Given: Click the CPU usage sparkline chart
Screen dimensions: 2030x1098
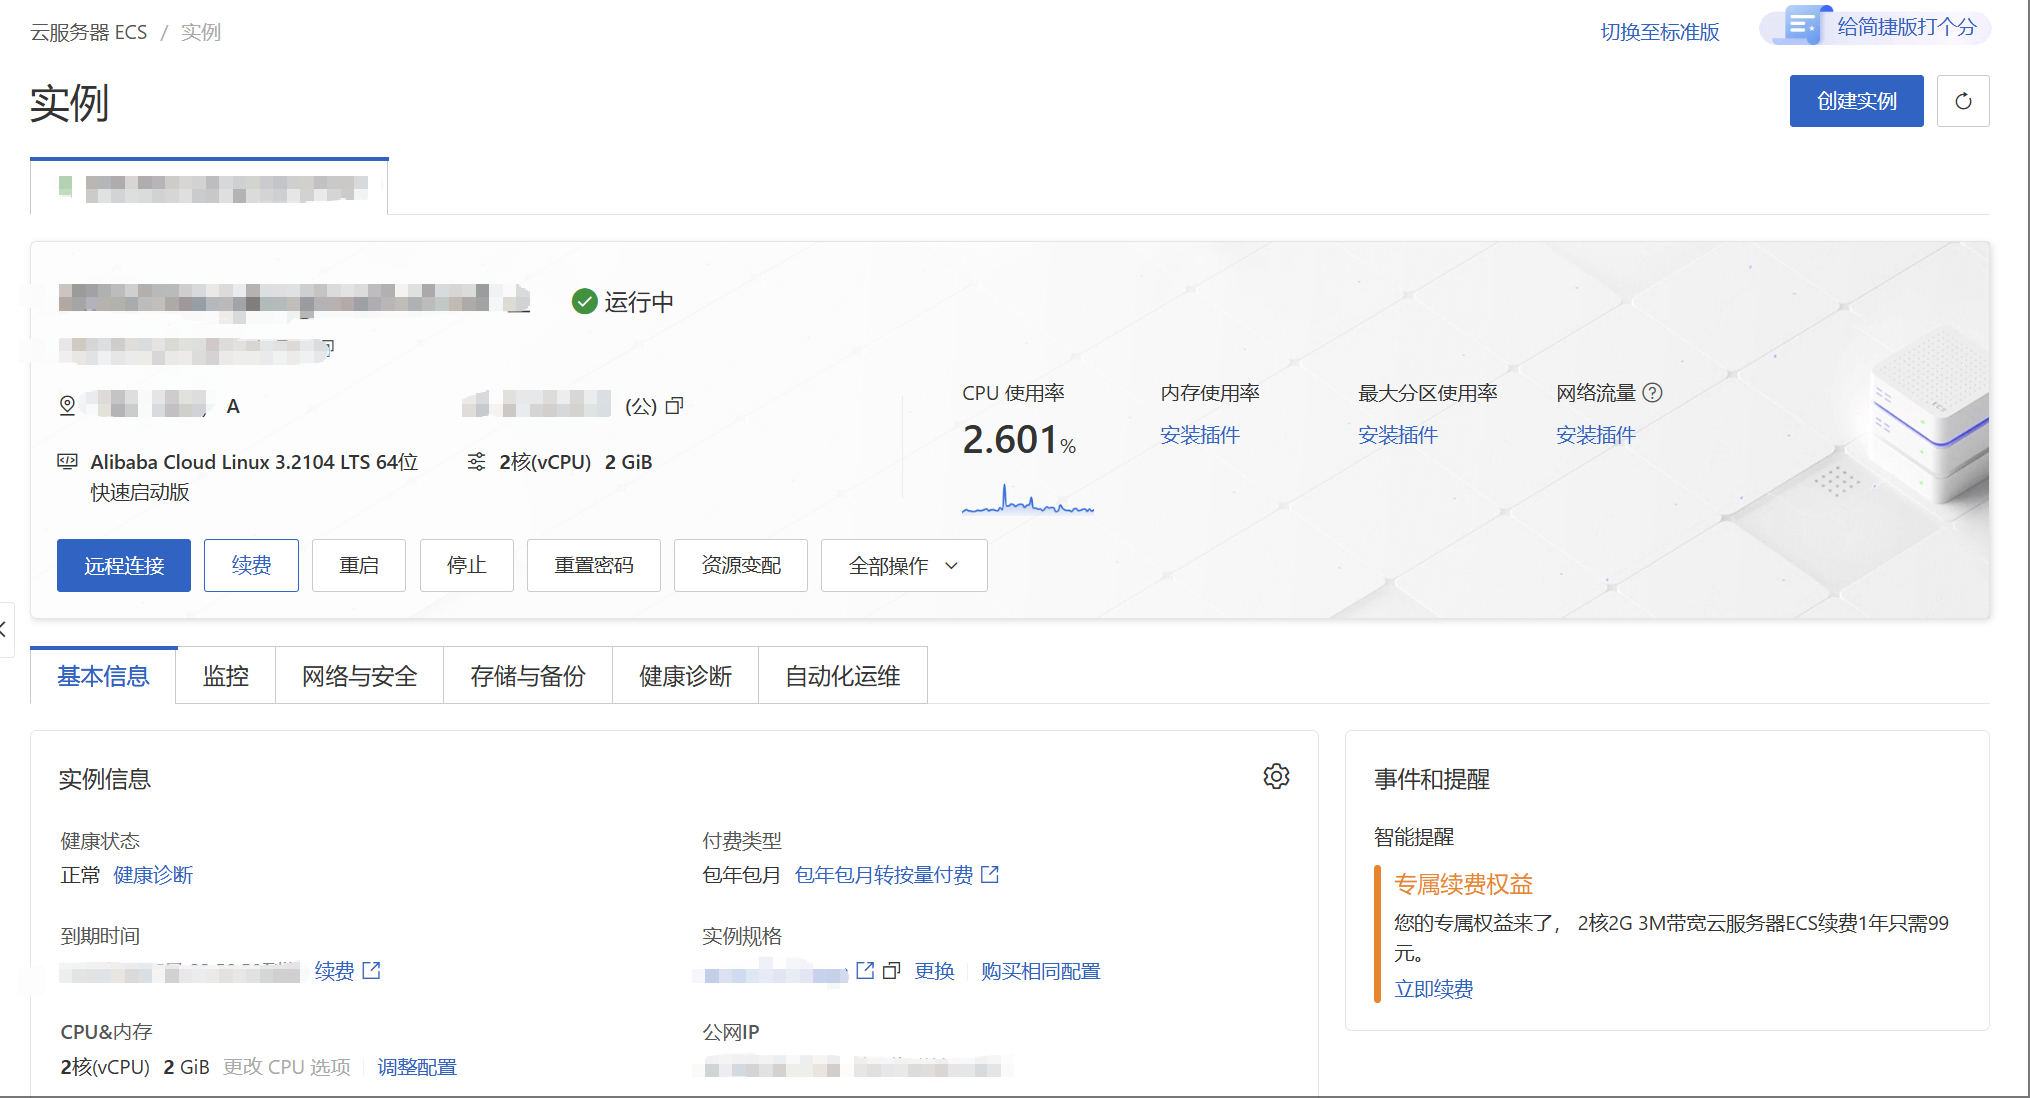Looking at the screenshot, I should point(1027,500).
